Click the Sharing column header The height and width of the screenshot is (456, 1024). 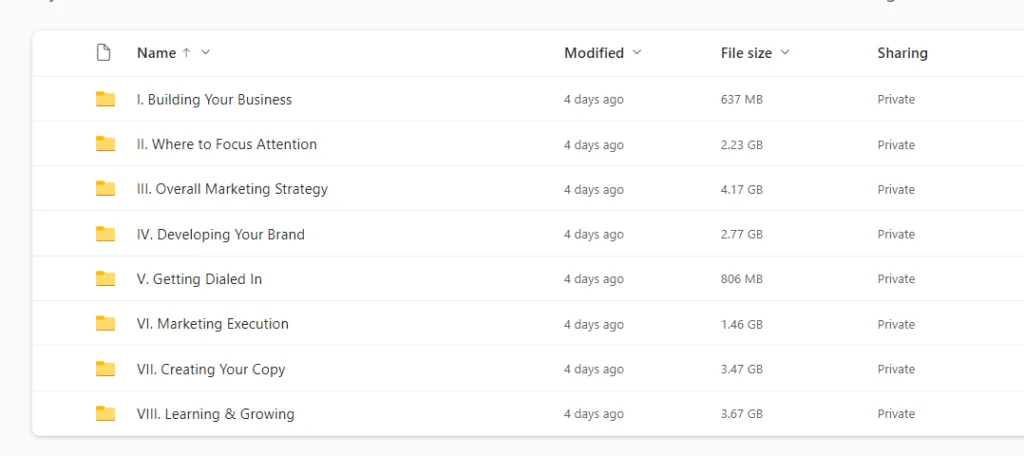coord(902,53)
